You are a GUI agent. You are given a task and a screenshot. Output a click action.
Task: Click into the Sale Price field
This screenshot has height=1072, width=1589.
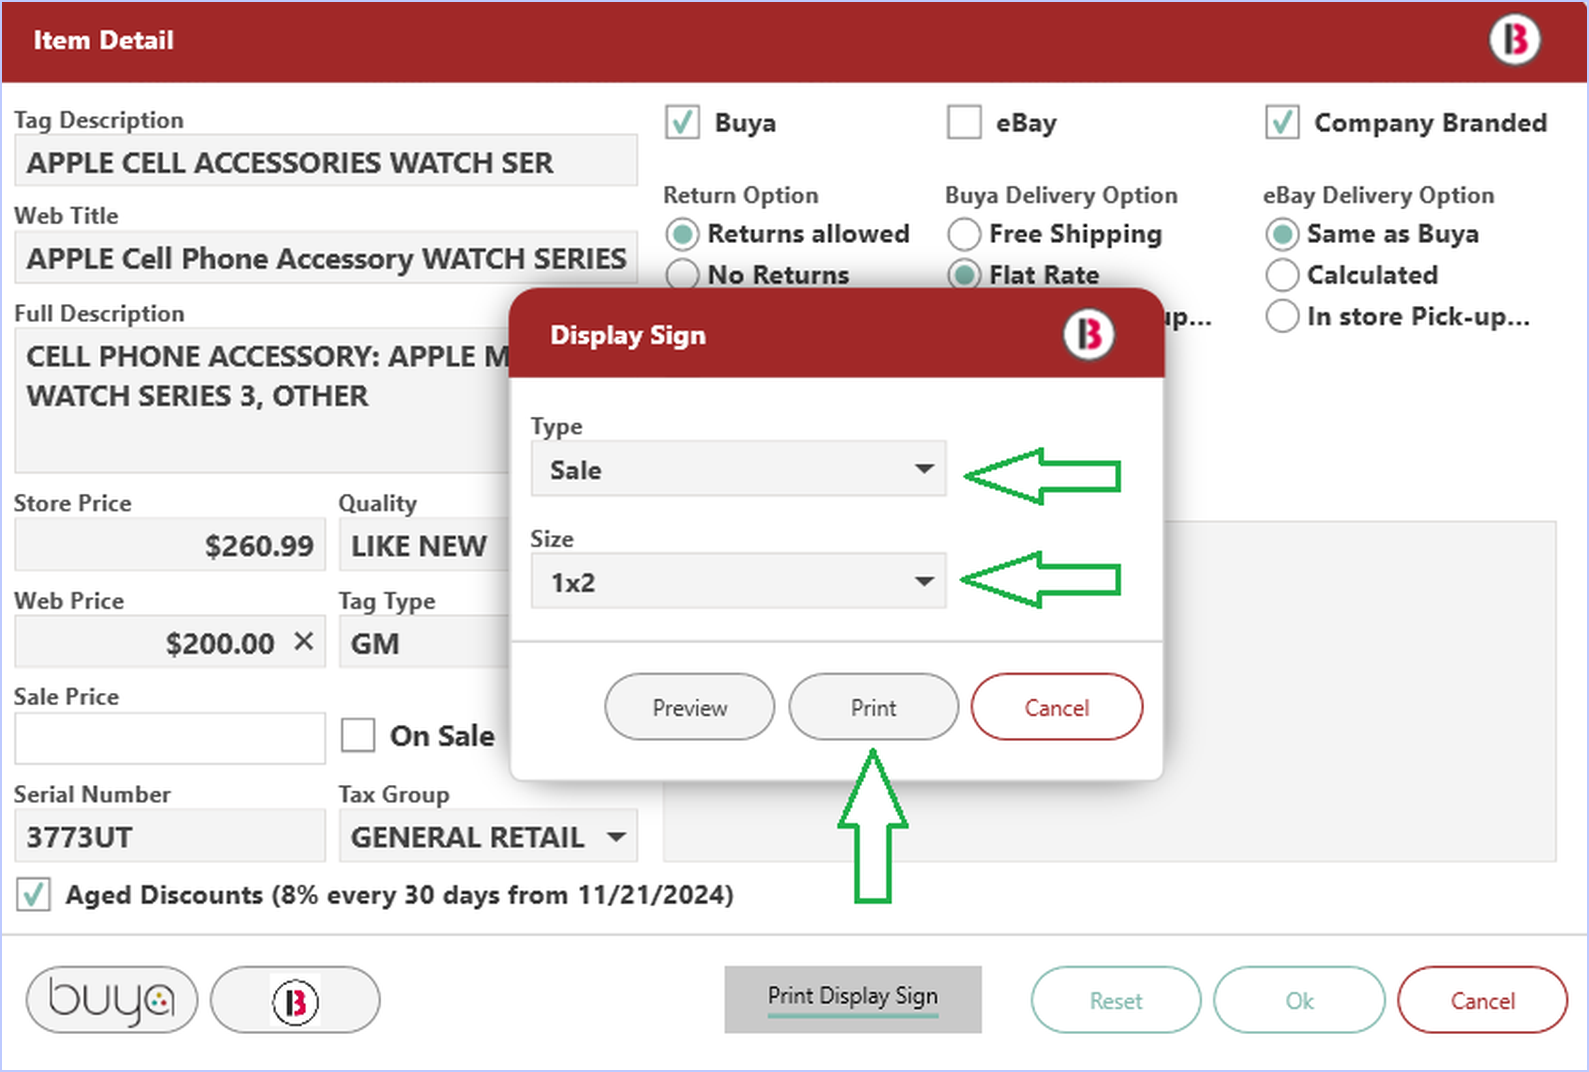pos(170,738)
